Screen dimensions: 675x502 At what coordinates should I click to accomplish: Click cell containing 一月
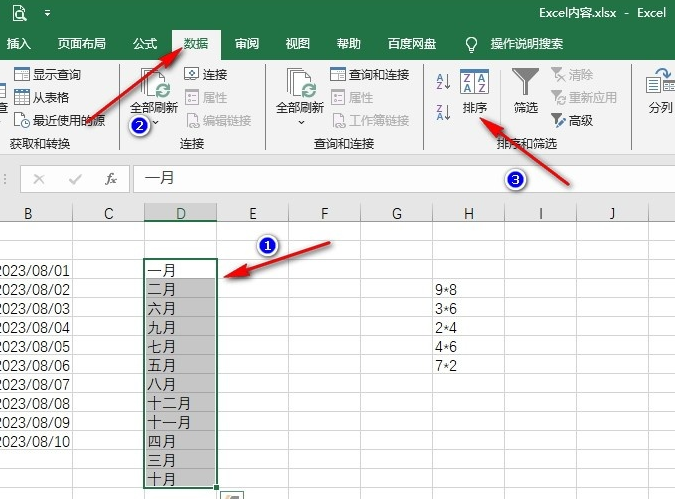pyautogui.click(x=180, y=270)
